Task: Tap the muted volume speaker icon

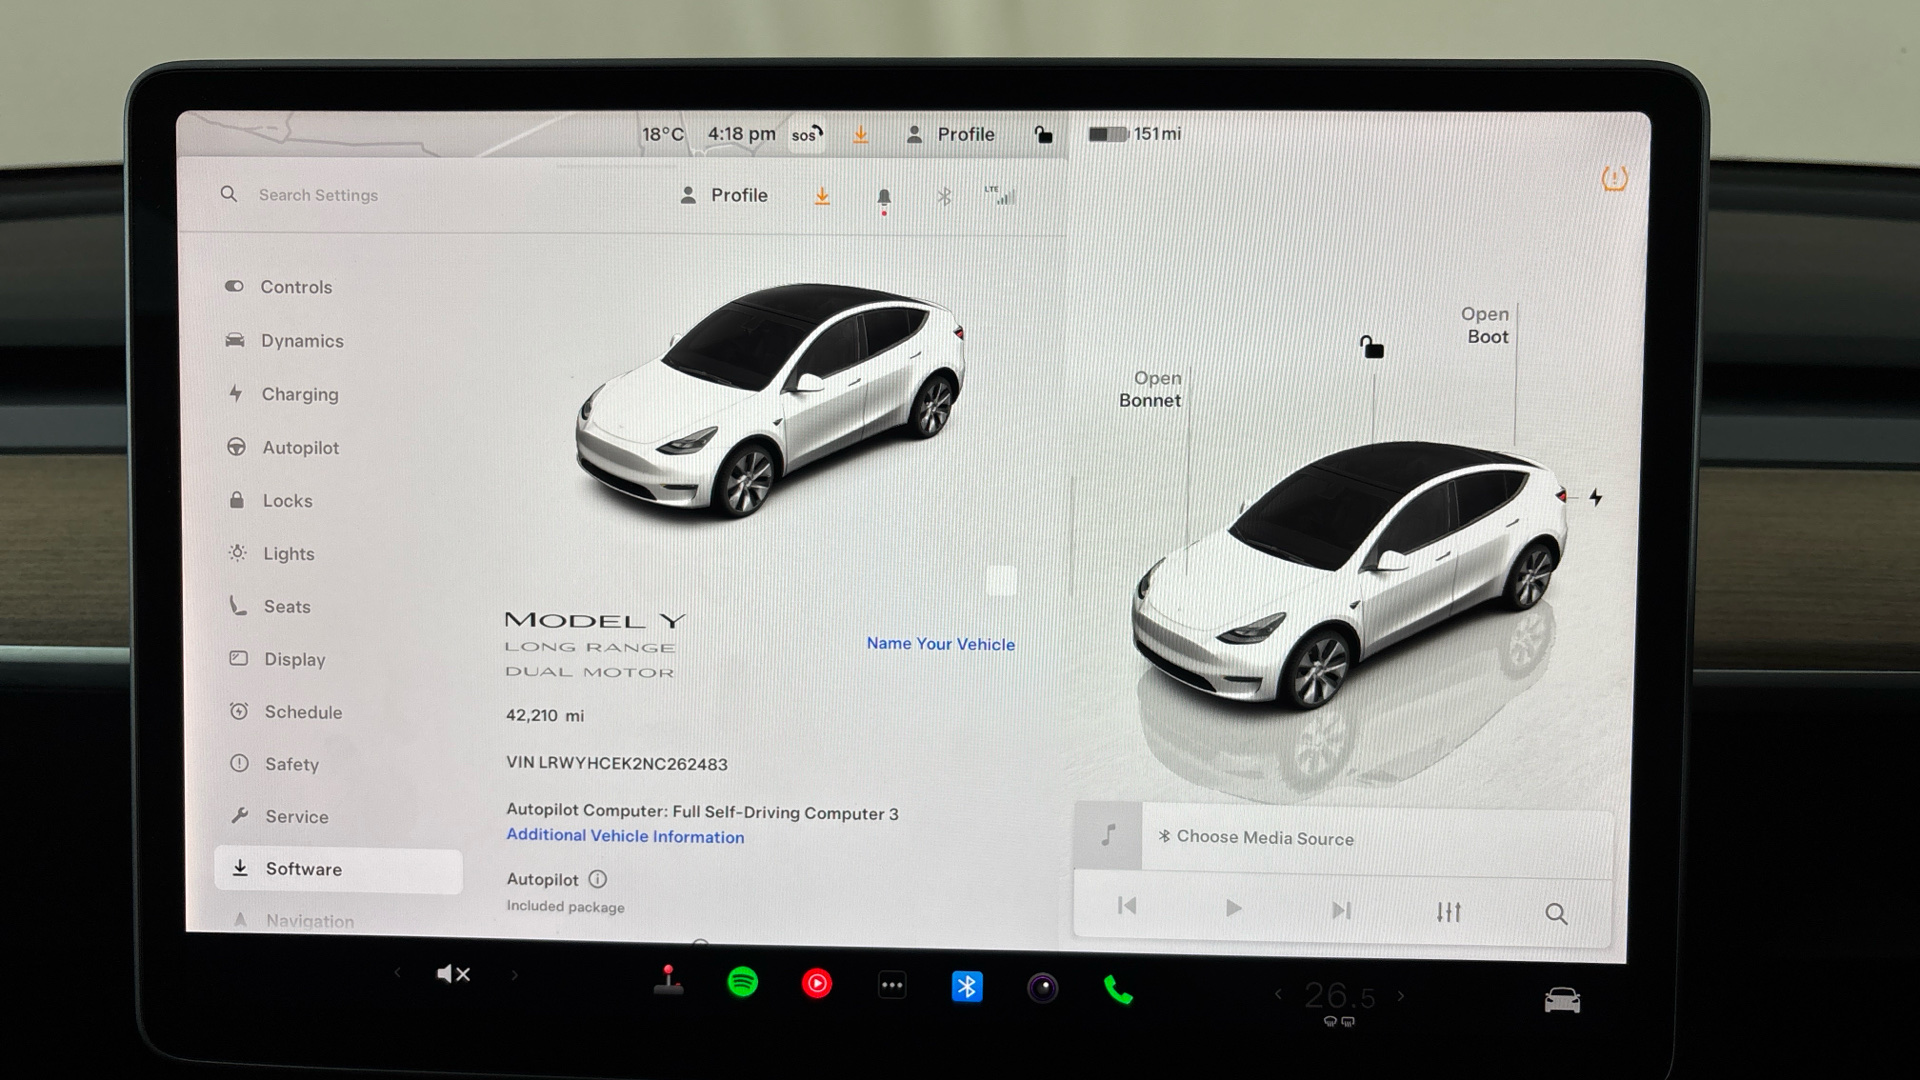Action: (x=453, y=974)
